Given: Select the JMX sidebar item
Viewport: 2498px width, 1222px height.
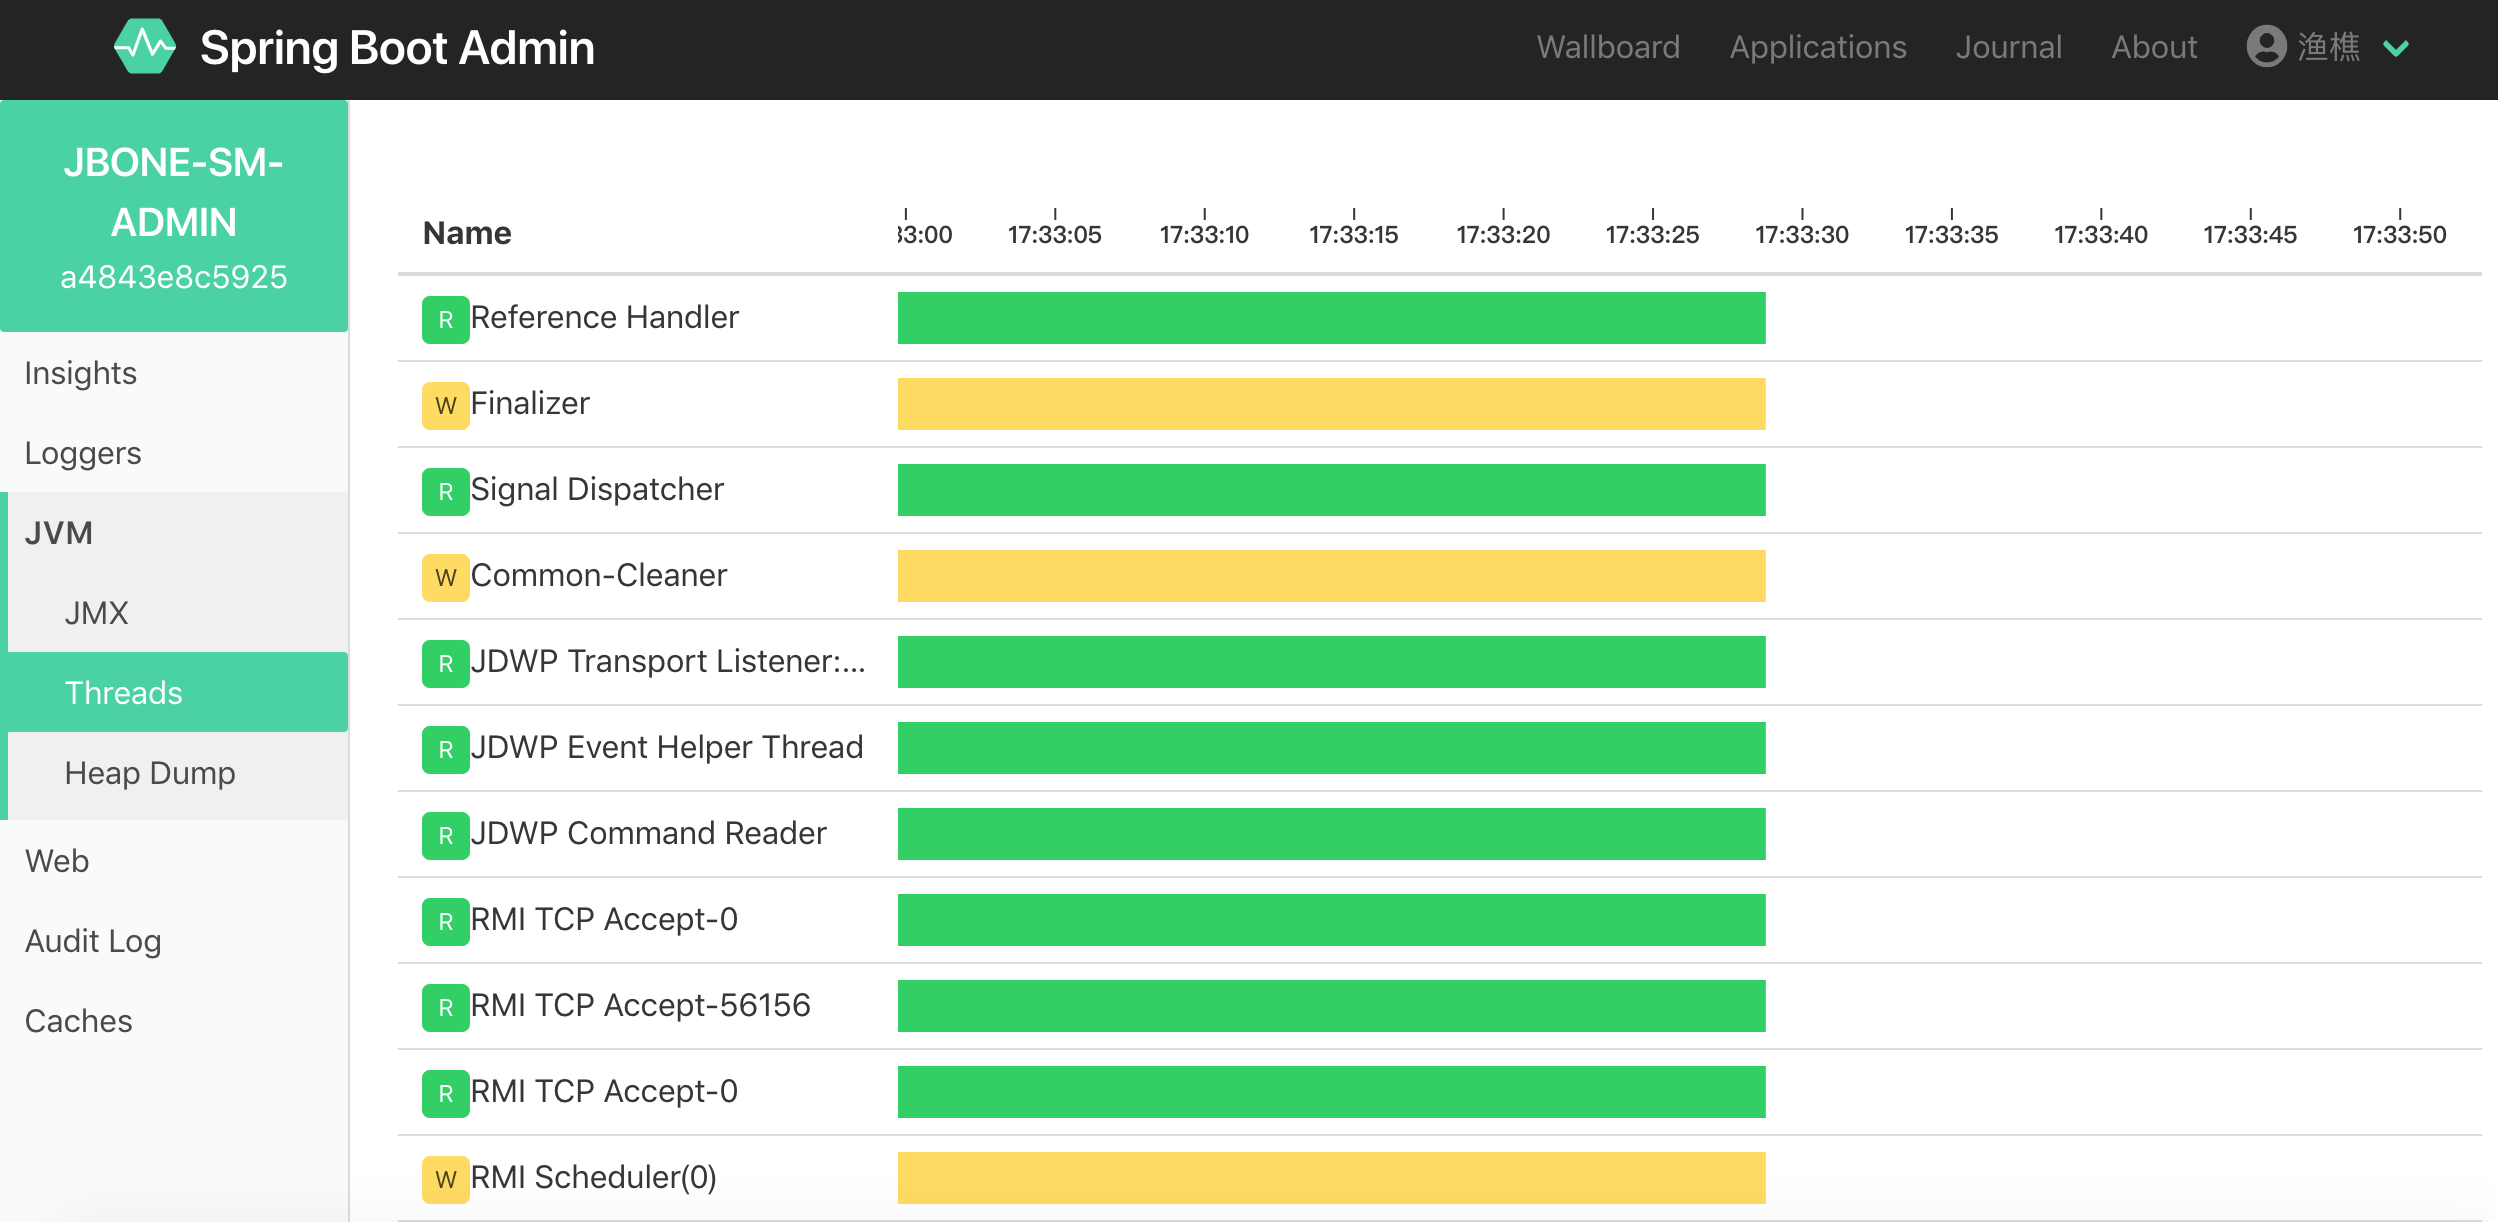Looking at the screenshot, I should pos(96,613).
